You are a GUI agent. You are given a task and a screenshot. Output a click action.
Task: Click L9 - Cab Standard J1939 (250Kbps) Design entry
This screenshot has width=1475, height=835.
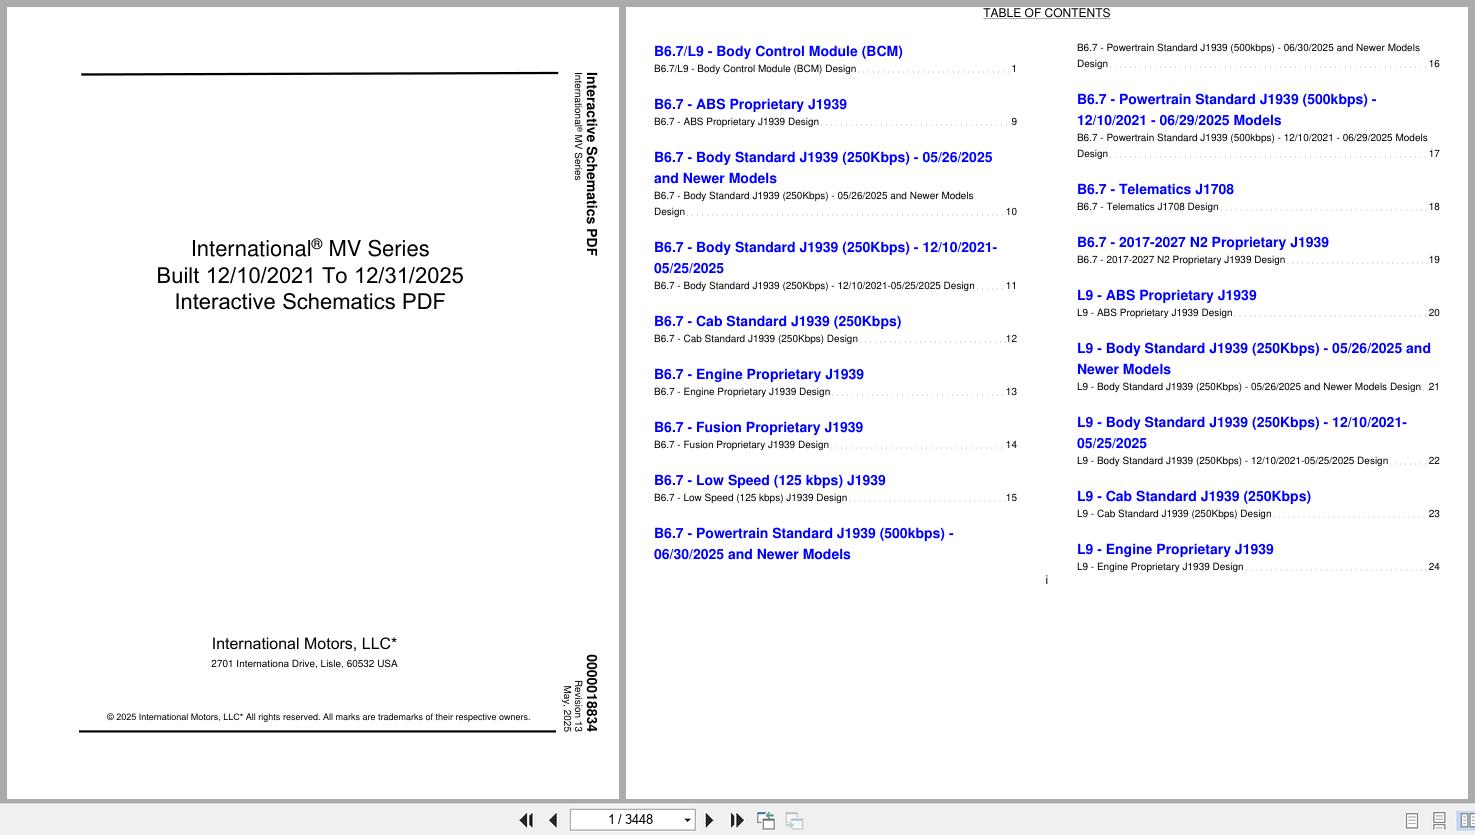click(x=1258, y=514)
